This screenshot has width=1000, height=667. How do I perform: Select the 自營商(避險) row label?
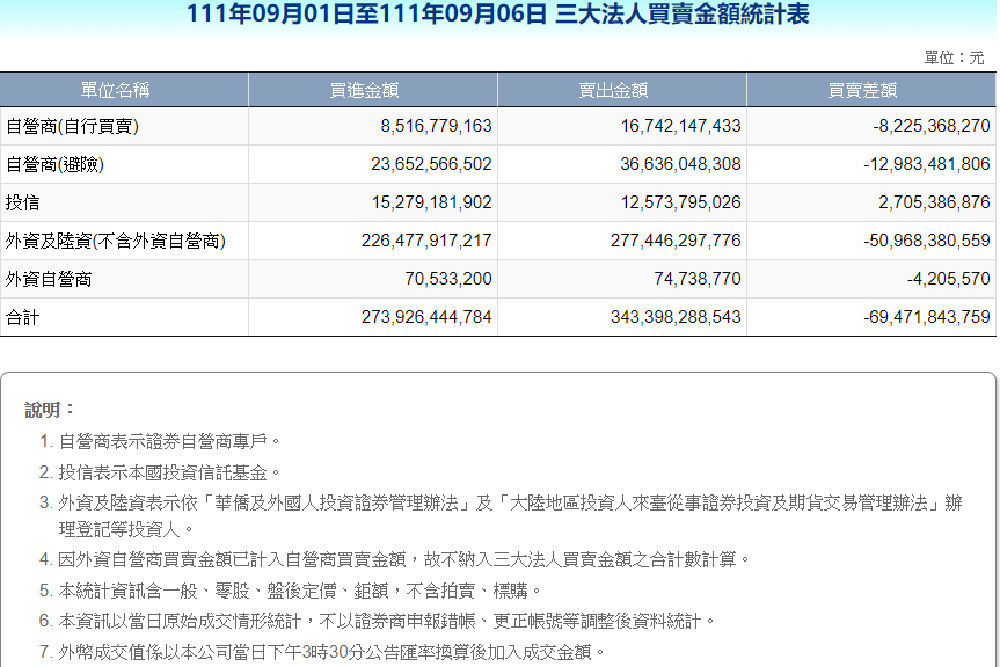pos(55,165)
